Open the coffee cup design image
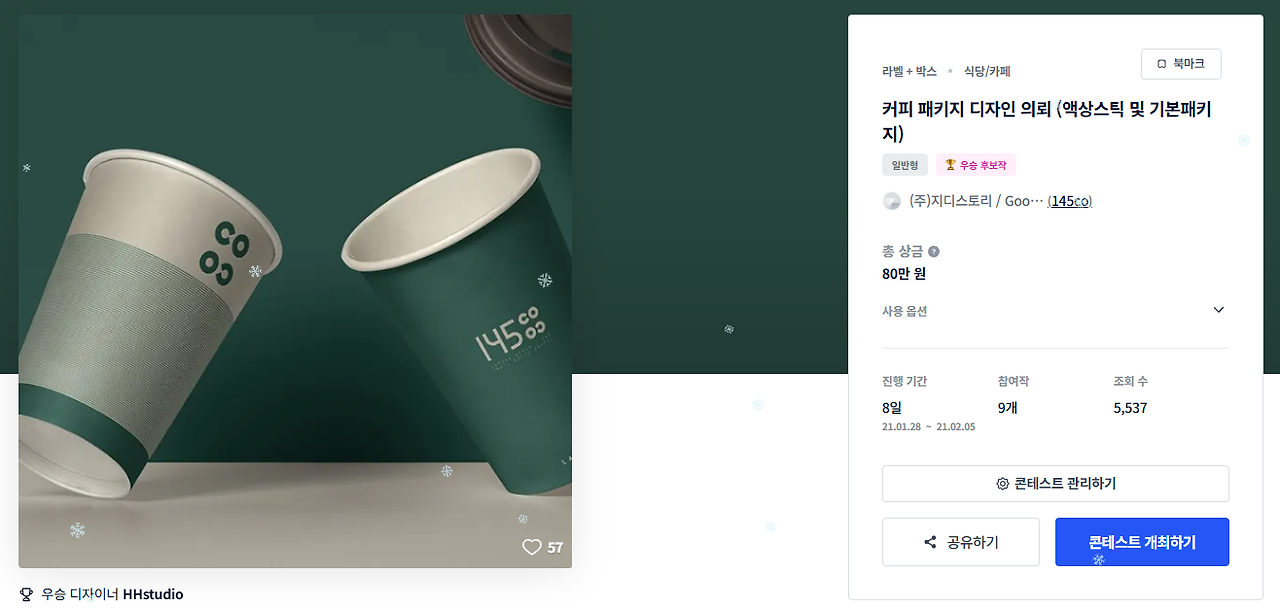Image resolution: width=1280 pixels, height=608 pixels. point(295,291)
